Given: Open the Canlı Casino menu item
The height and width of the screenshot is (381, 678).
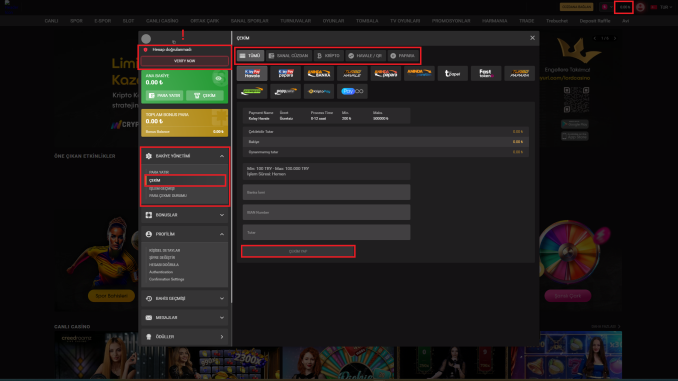Looking at the screenshot, I should pyautogui.click(x=162, y=21).
